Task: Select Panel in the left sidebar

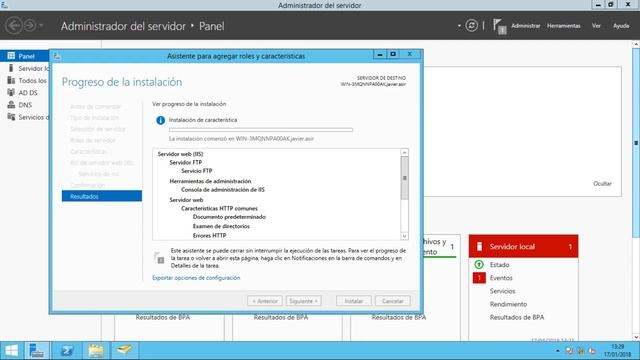Action: click(24, 56)
